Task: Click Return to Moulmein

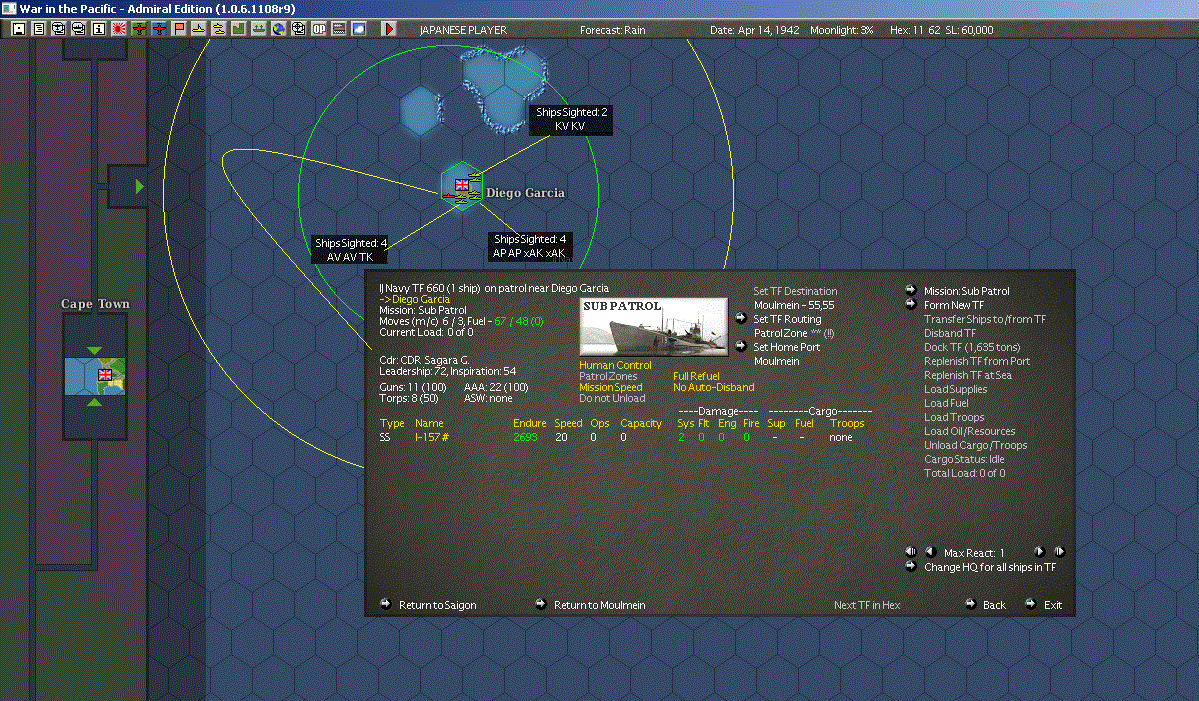Action: pos(600,605)
